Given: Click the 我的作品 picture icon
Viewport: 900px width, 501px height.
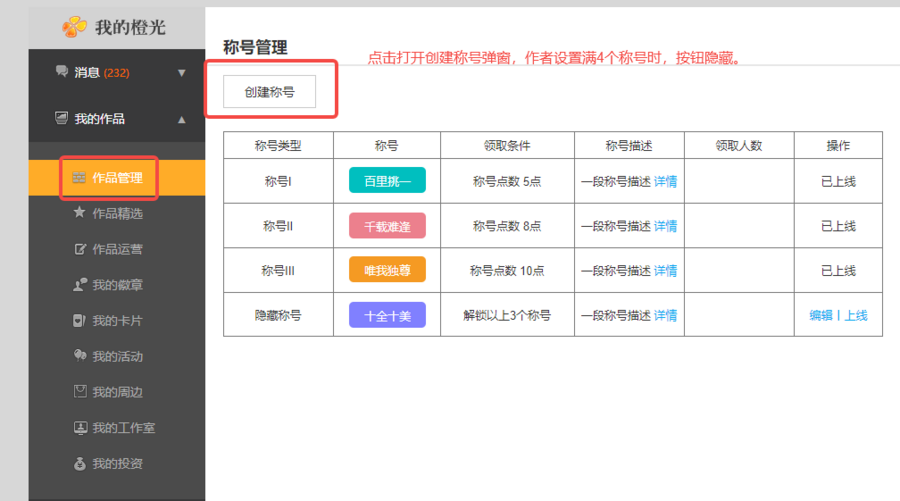Looking at the screenshot, I should point(62,119).
